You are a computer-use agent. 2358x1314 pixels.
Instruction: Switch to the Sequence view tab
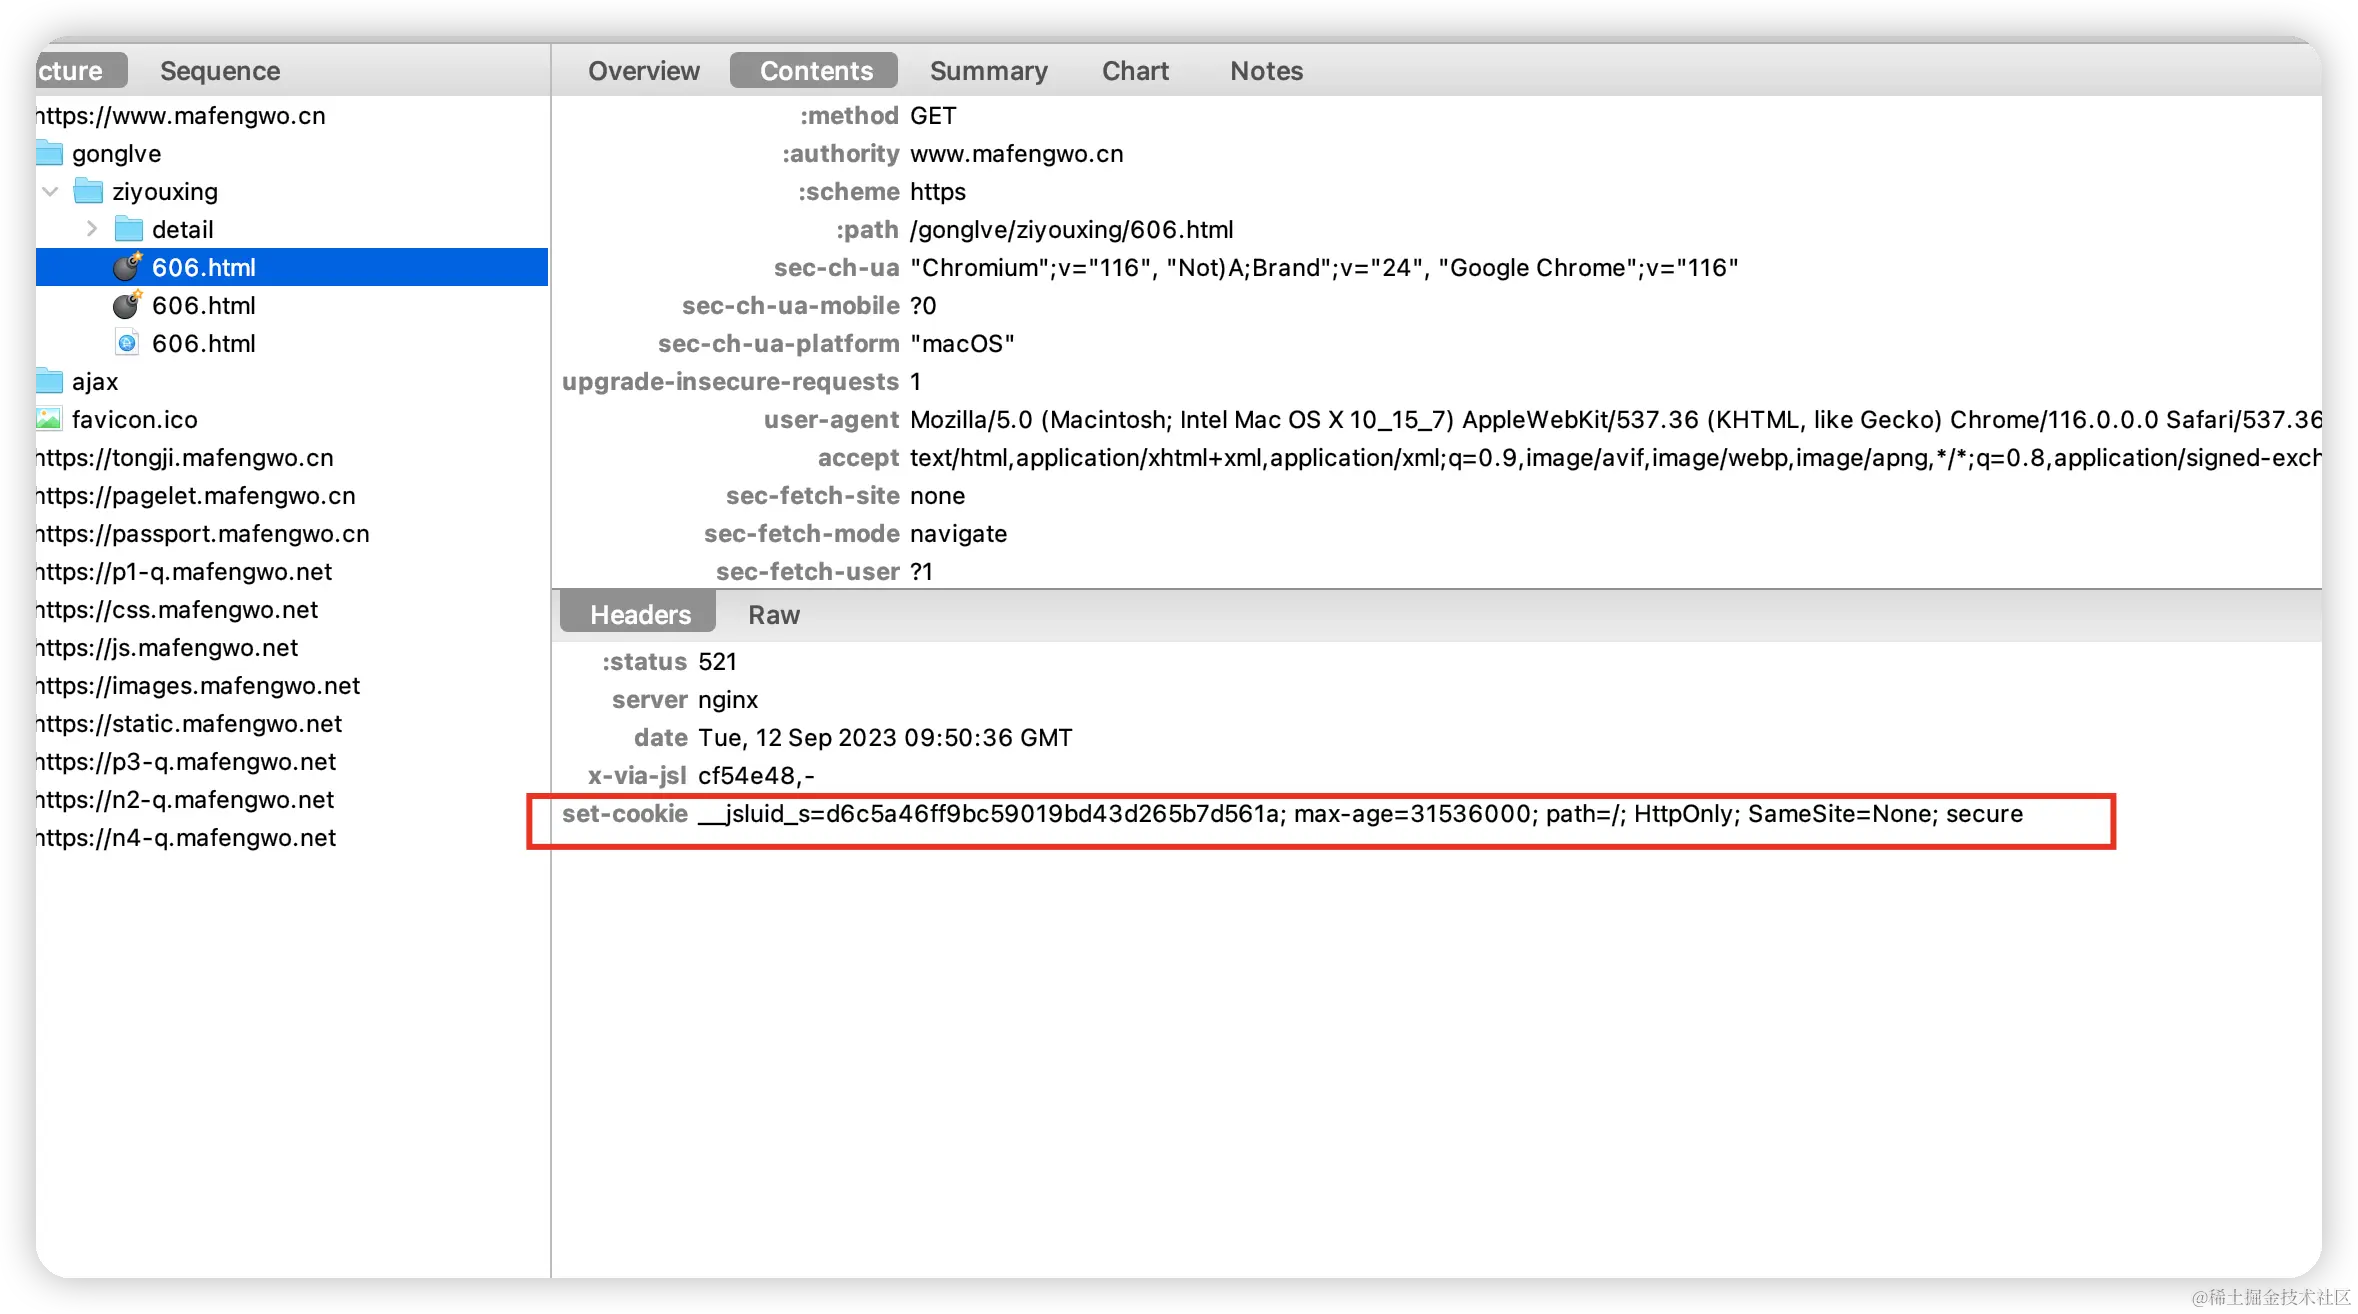click(x=220, y=71)
